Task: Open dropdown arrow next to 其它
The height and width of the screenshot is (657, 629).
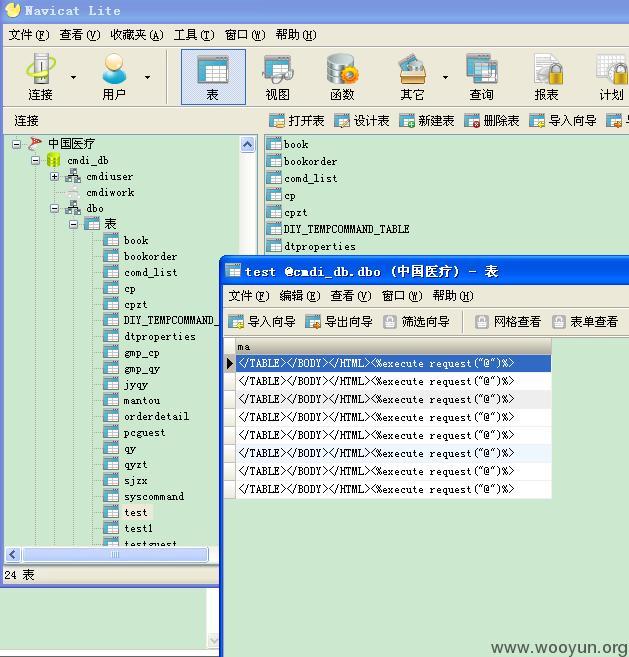Action: click(x=445, y=77)
